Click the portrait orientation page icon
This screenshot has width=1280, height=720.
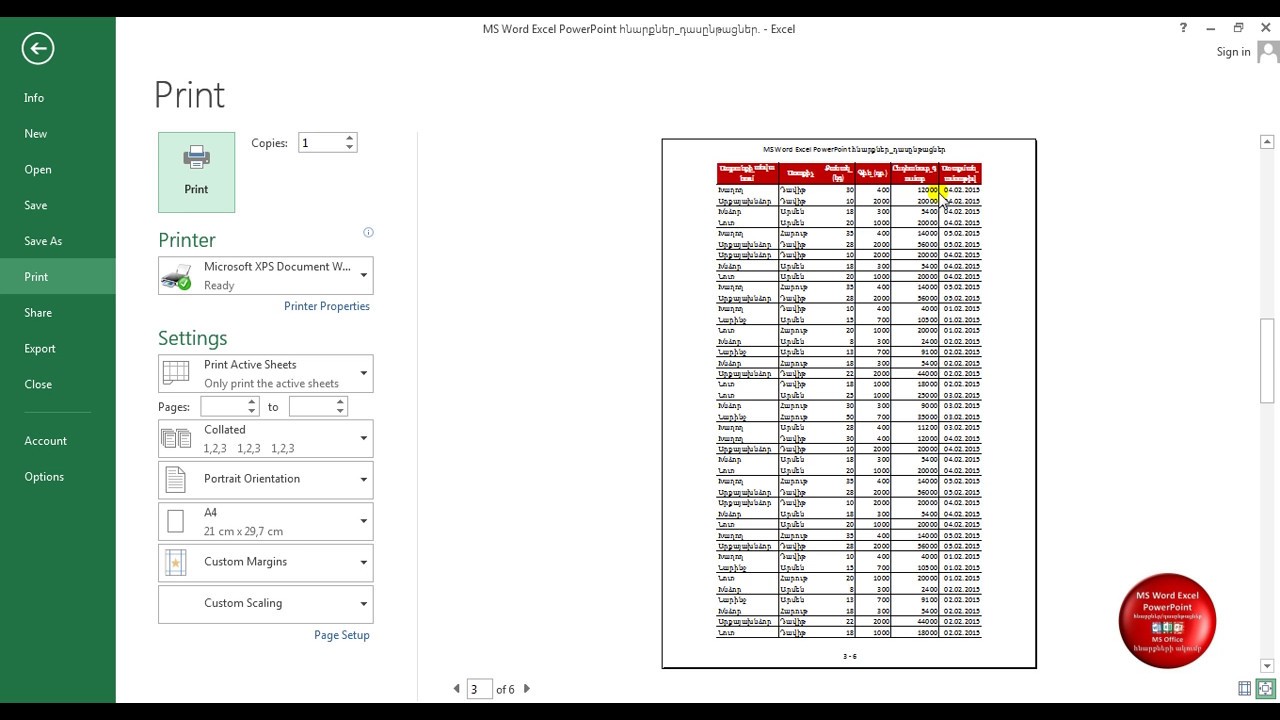[x=176, y=479]
